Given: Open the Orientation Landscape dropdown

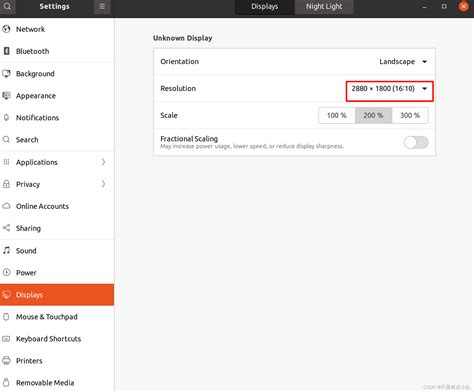Looking at the screenshot, I should (x=403, y=62).
